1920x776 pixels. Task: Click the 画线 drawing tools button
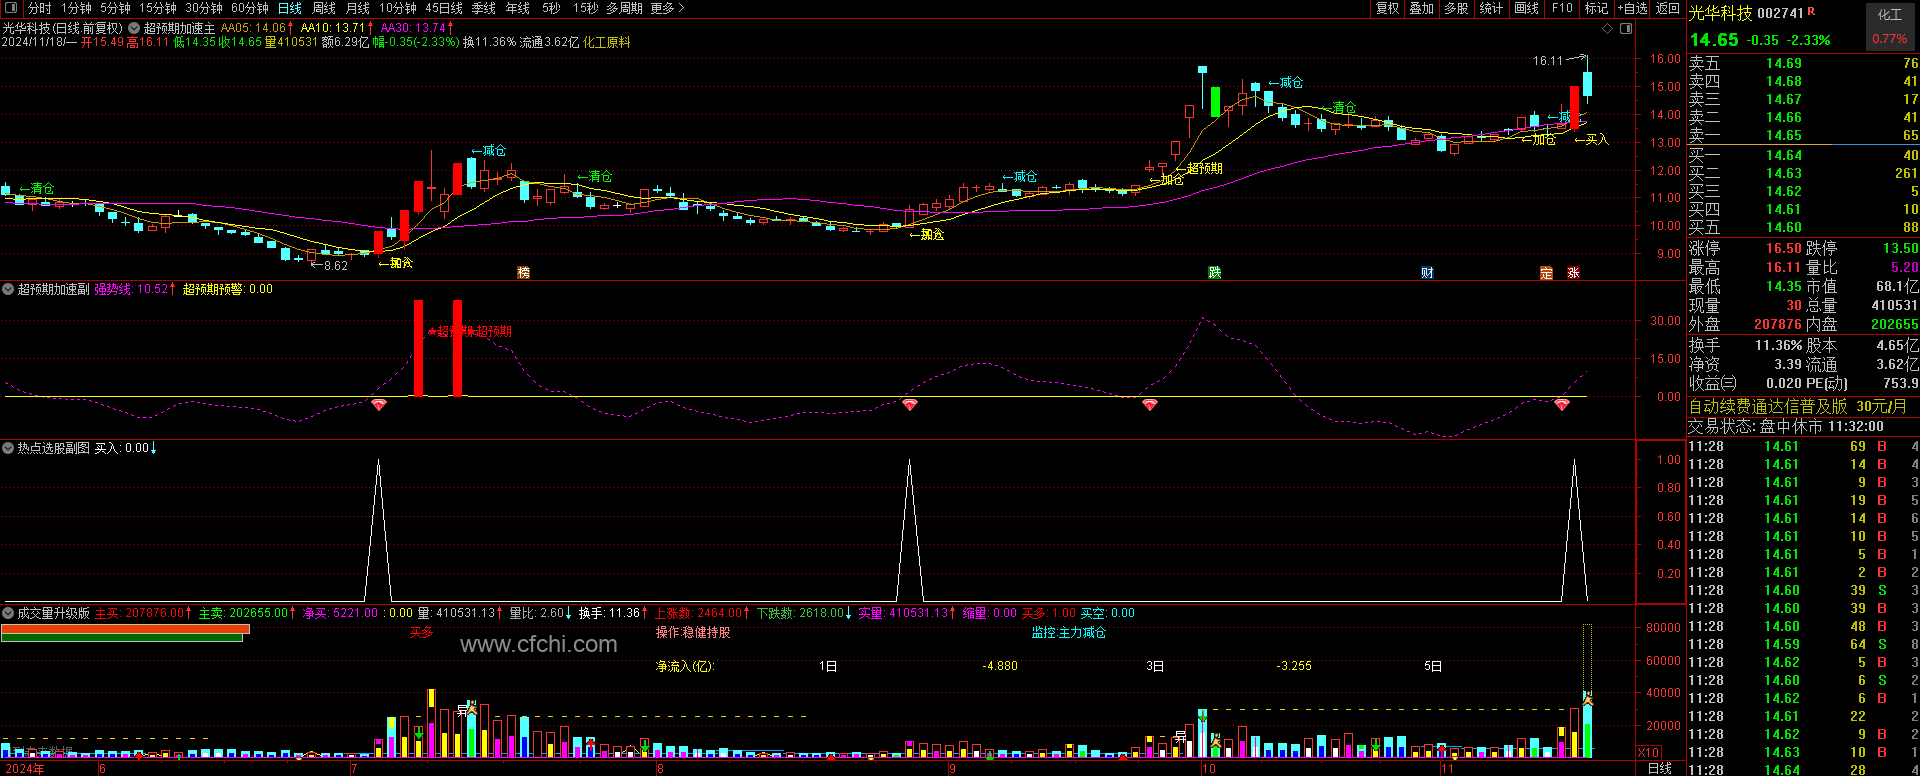(1527, 8)
